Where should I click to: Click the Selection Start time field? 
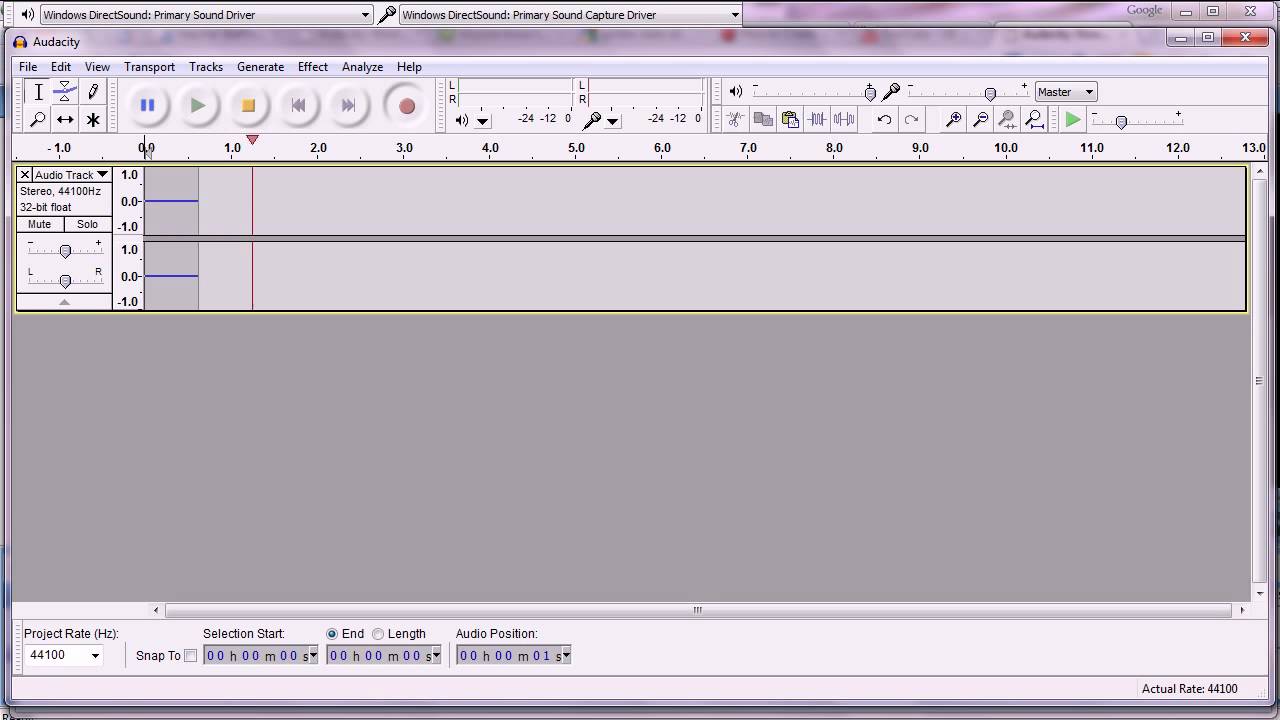click(x=260, y=655)
